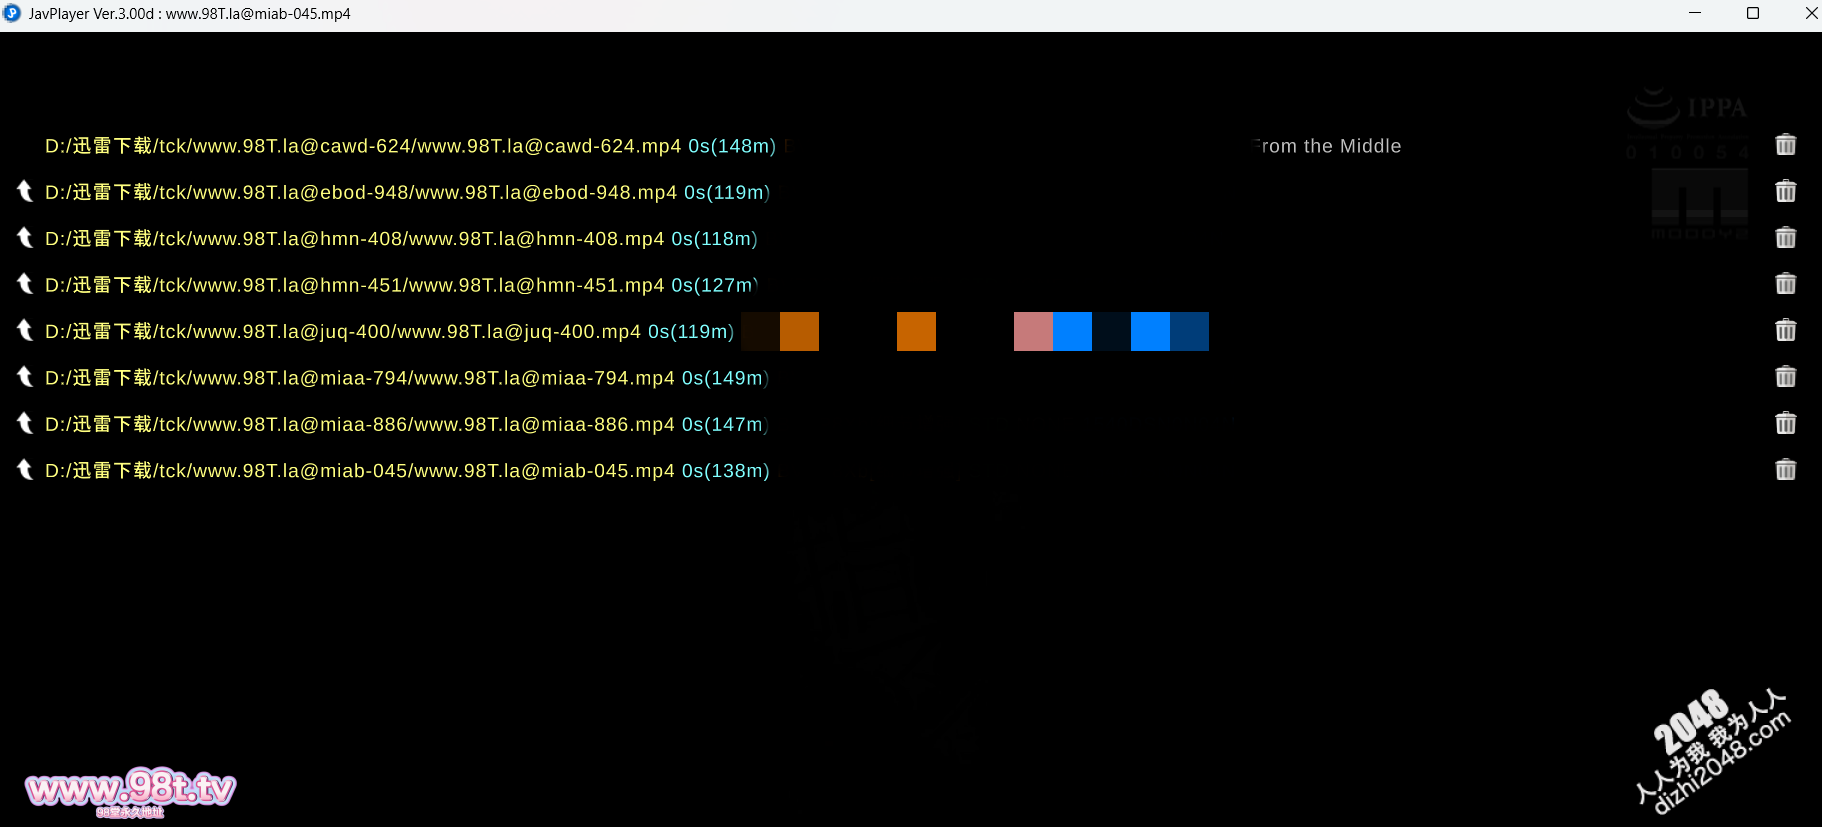Delete the miab-045.mp4 entry from the list
Viewport: 1822px width, 827px height.
[1785, 470]
